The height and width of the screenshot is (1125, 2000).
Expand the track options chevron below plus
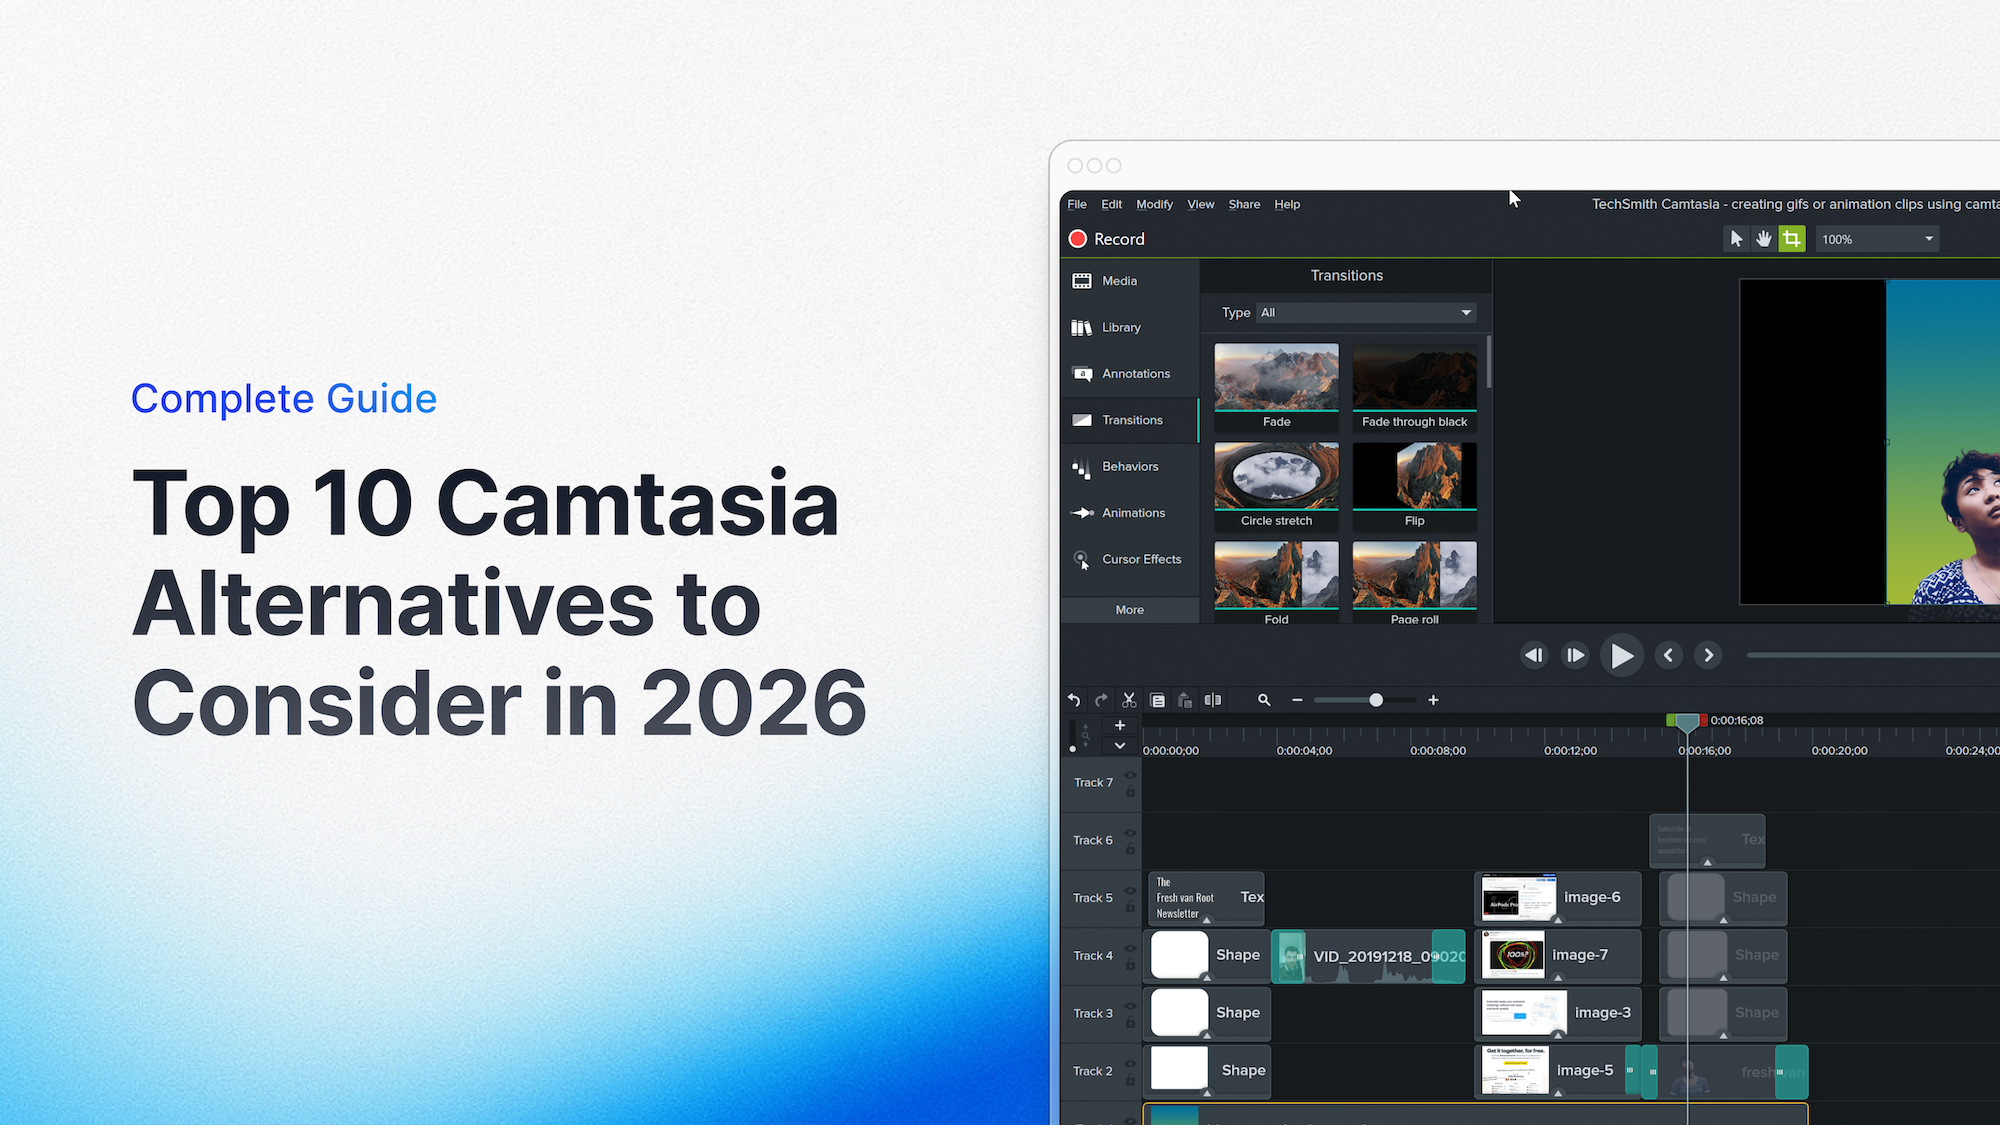(x=1120, y=746)
